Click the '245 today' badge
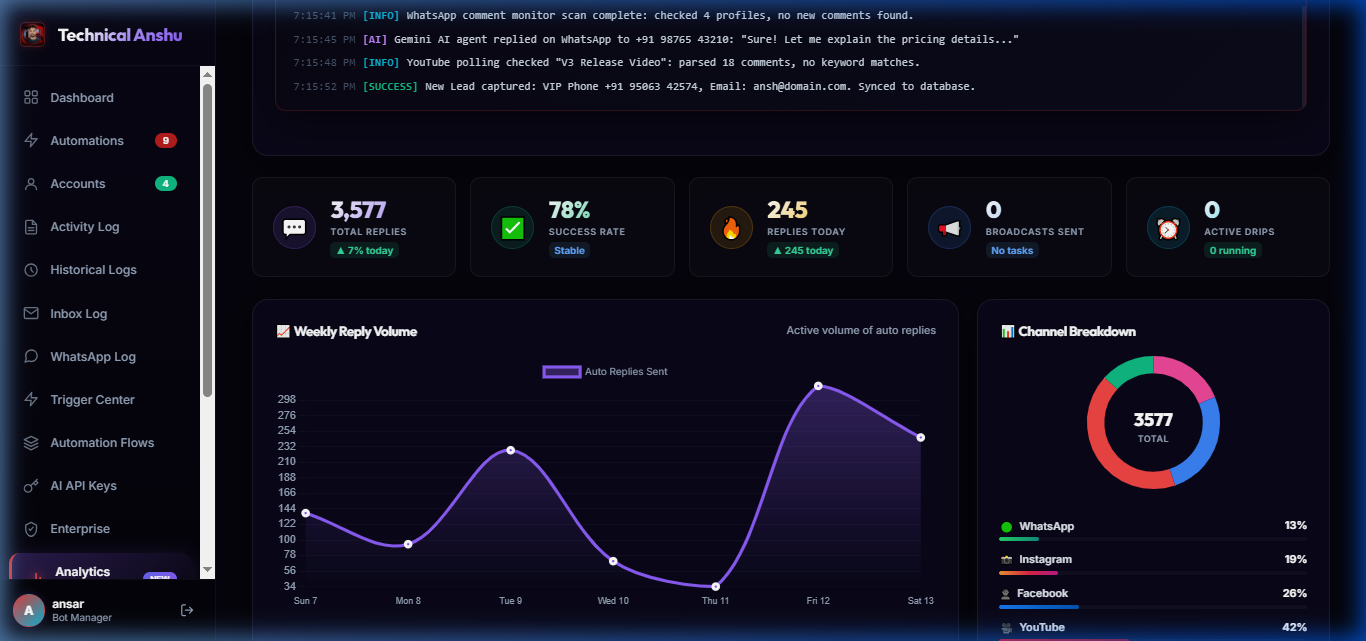Image resolution: width=1366 pixels, height=641 pixels. [803, 251]
